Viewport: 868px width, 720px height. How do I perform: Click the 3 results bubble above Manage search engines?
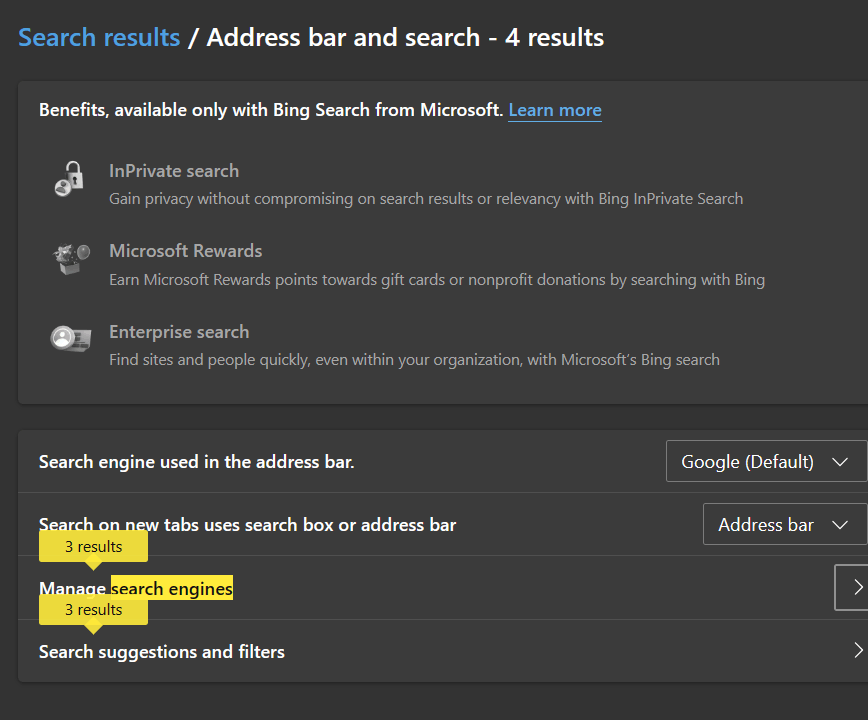click(93, 547)
